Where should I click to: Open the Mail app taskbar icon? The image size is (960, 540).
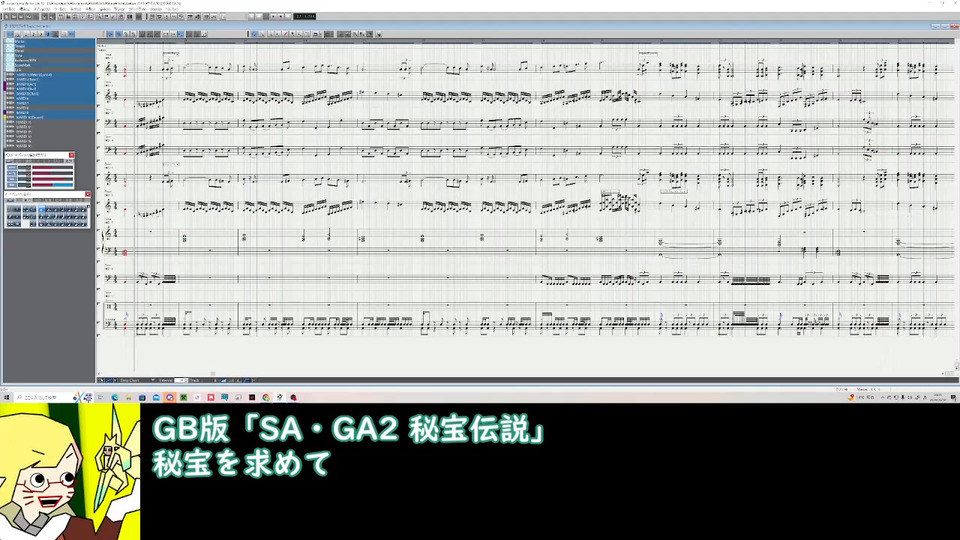pos(156,397)
